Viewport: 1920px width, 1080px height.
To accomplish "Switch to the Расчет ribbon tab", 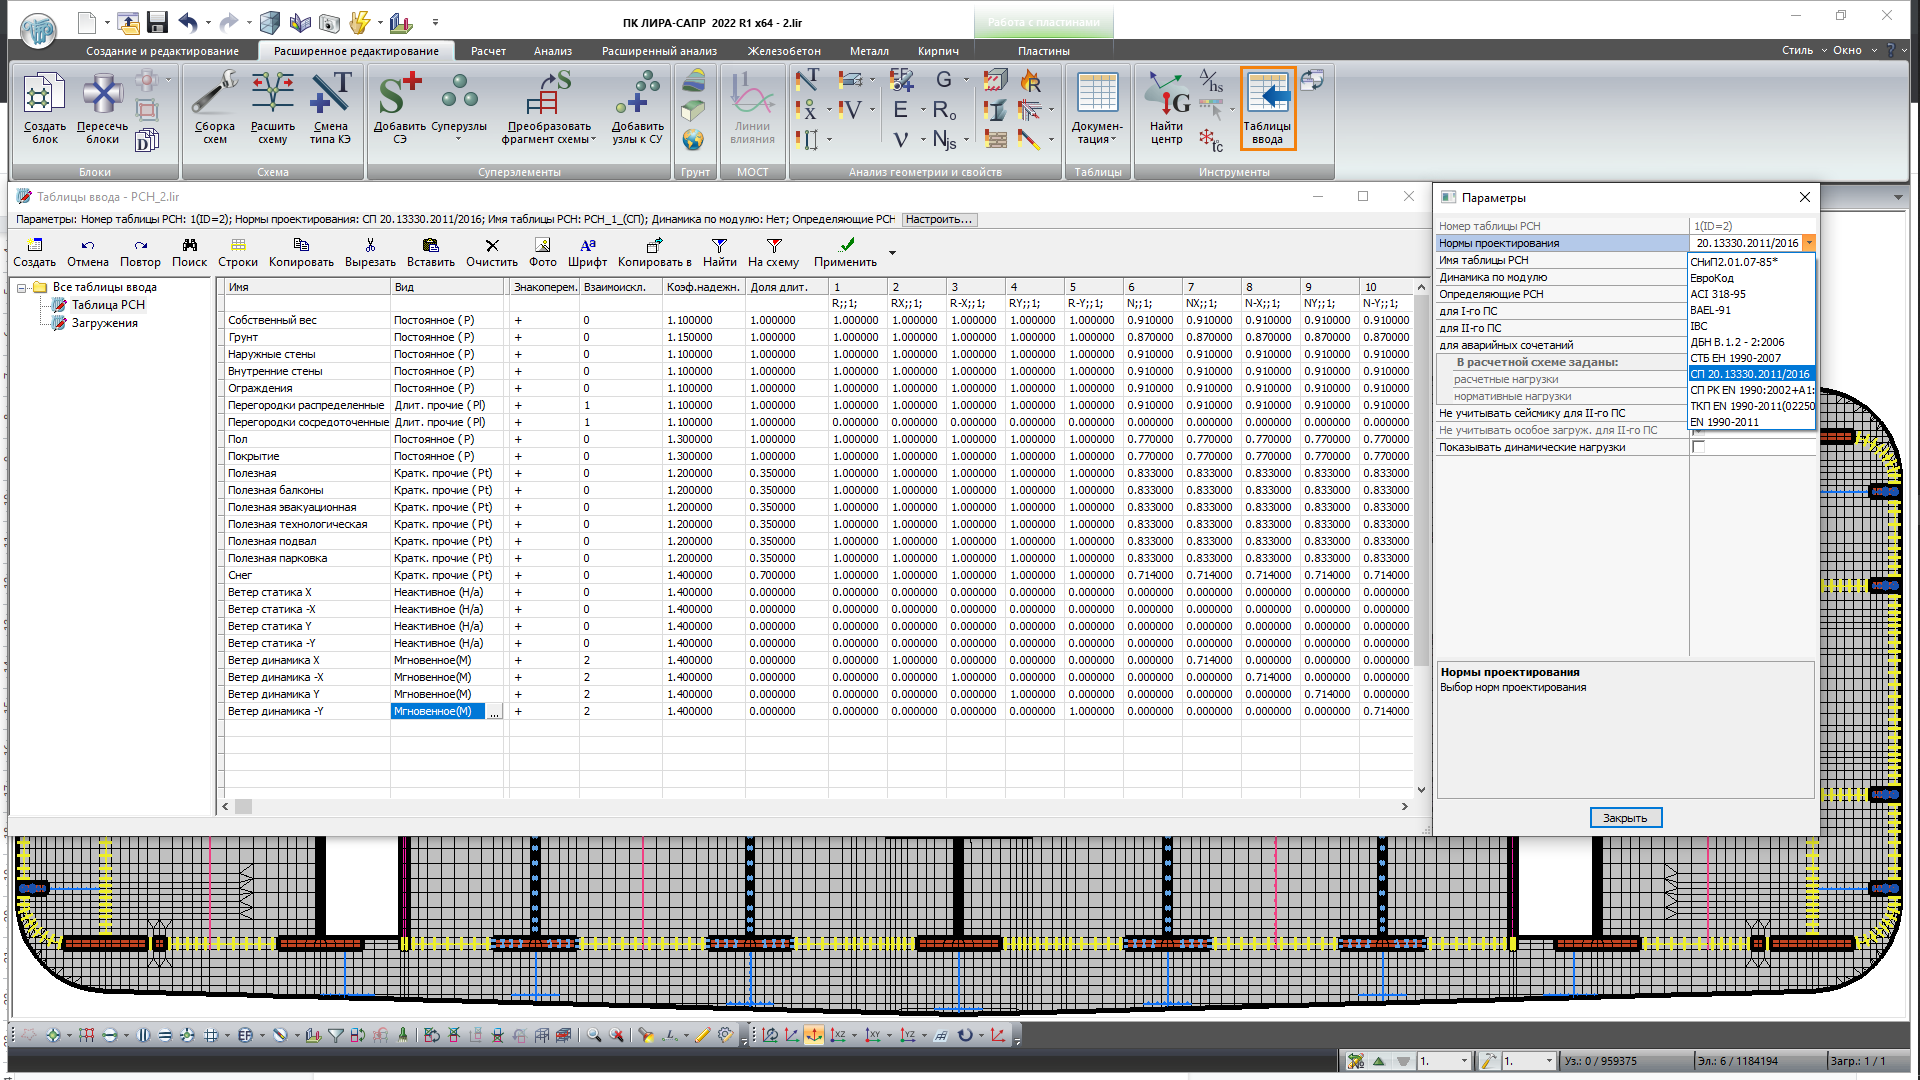I will [x=488, y=51].
